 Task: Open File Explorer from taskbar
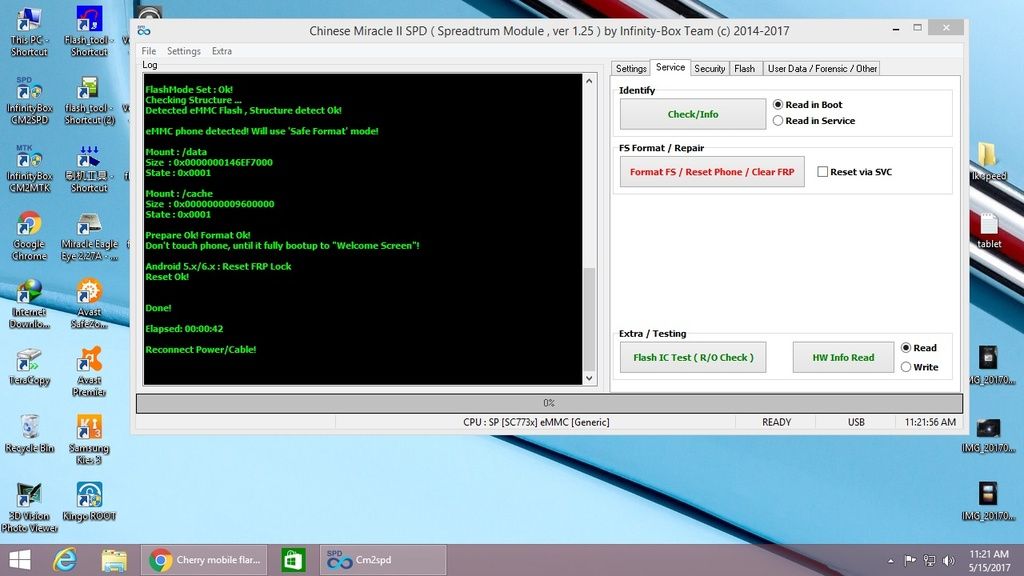click(113, 560)
